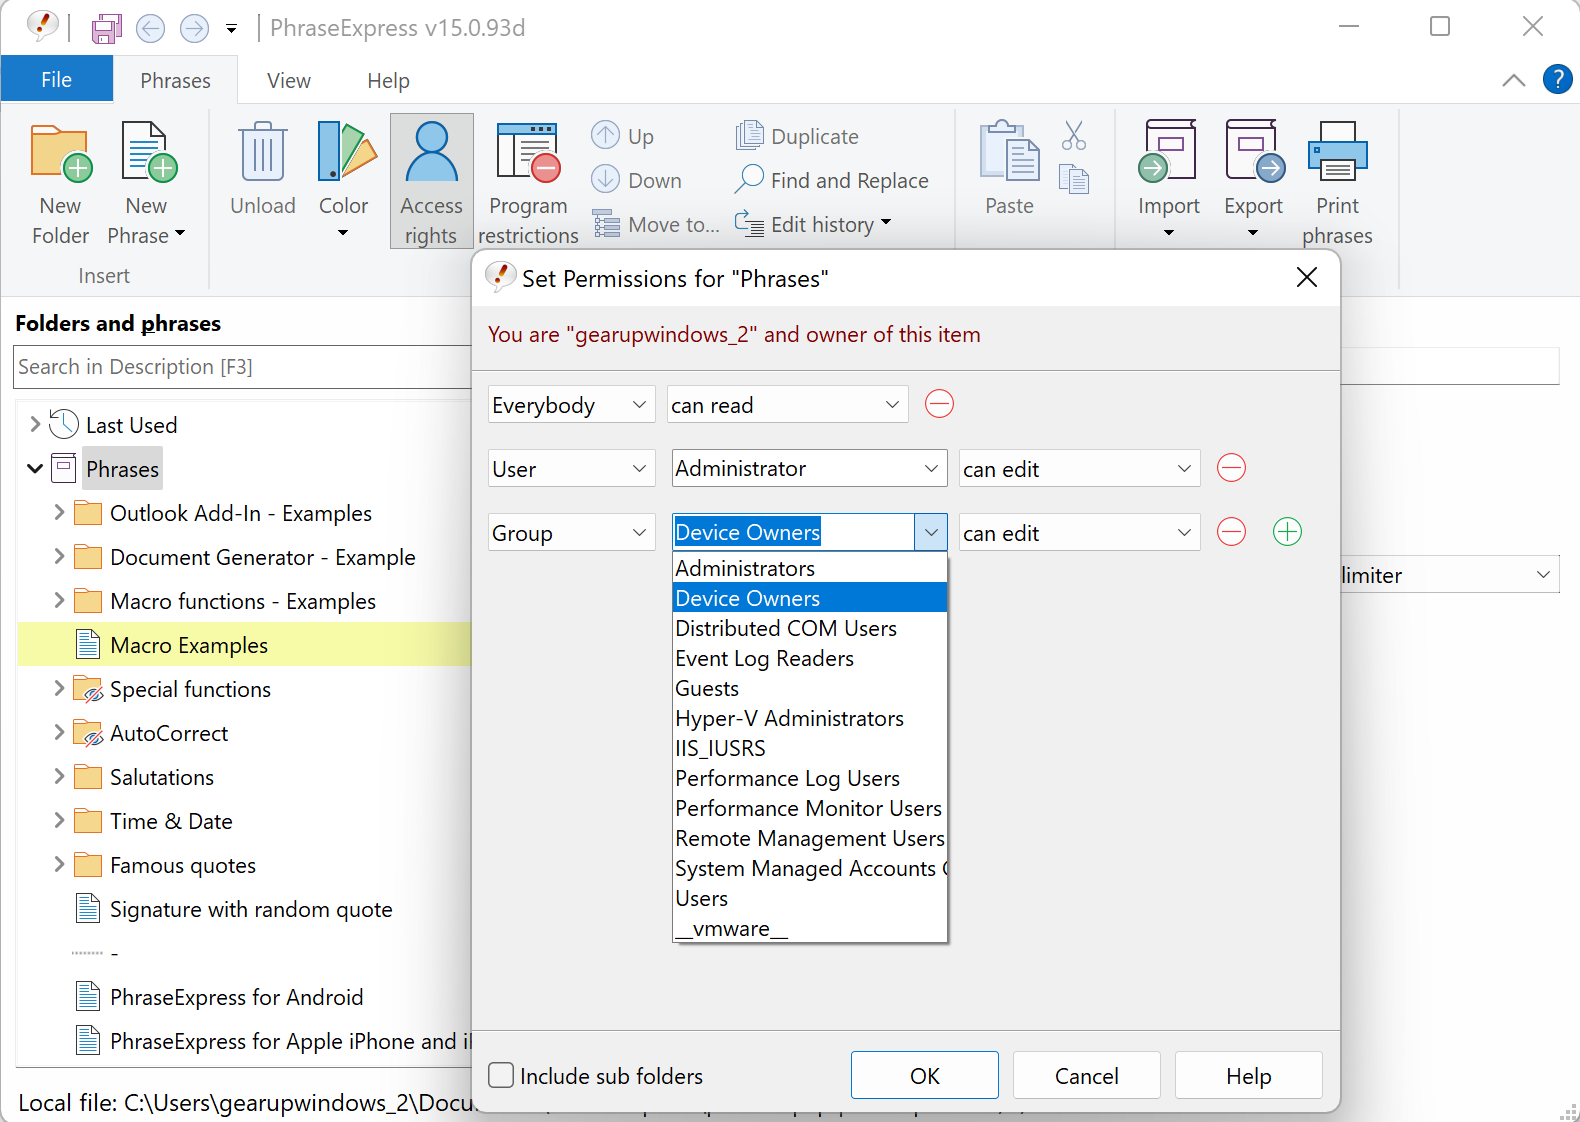This screenshot has width=1580, height=1122.
Task: Expand the Outlook Add-In Examples folder
Action: pyautogui.click(x=59, y=513)
